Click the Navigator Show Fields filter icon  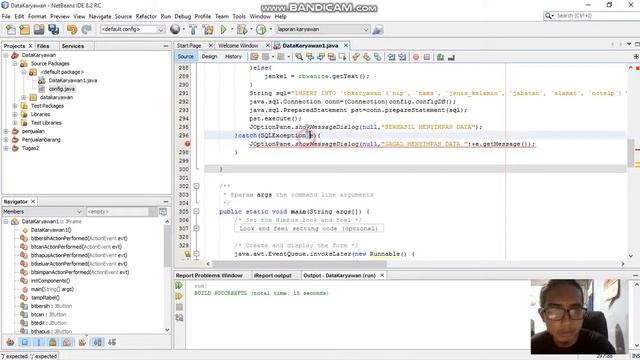pos(24,342)
